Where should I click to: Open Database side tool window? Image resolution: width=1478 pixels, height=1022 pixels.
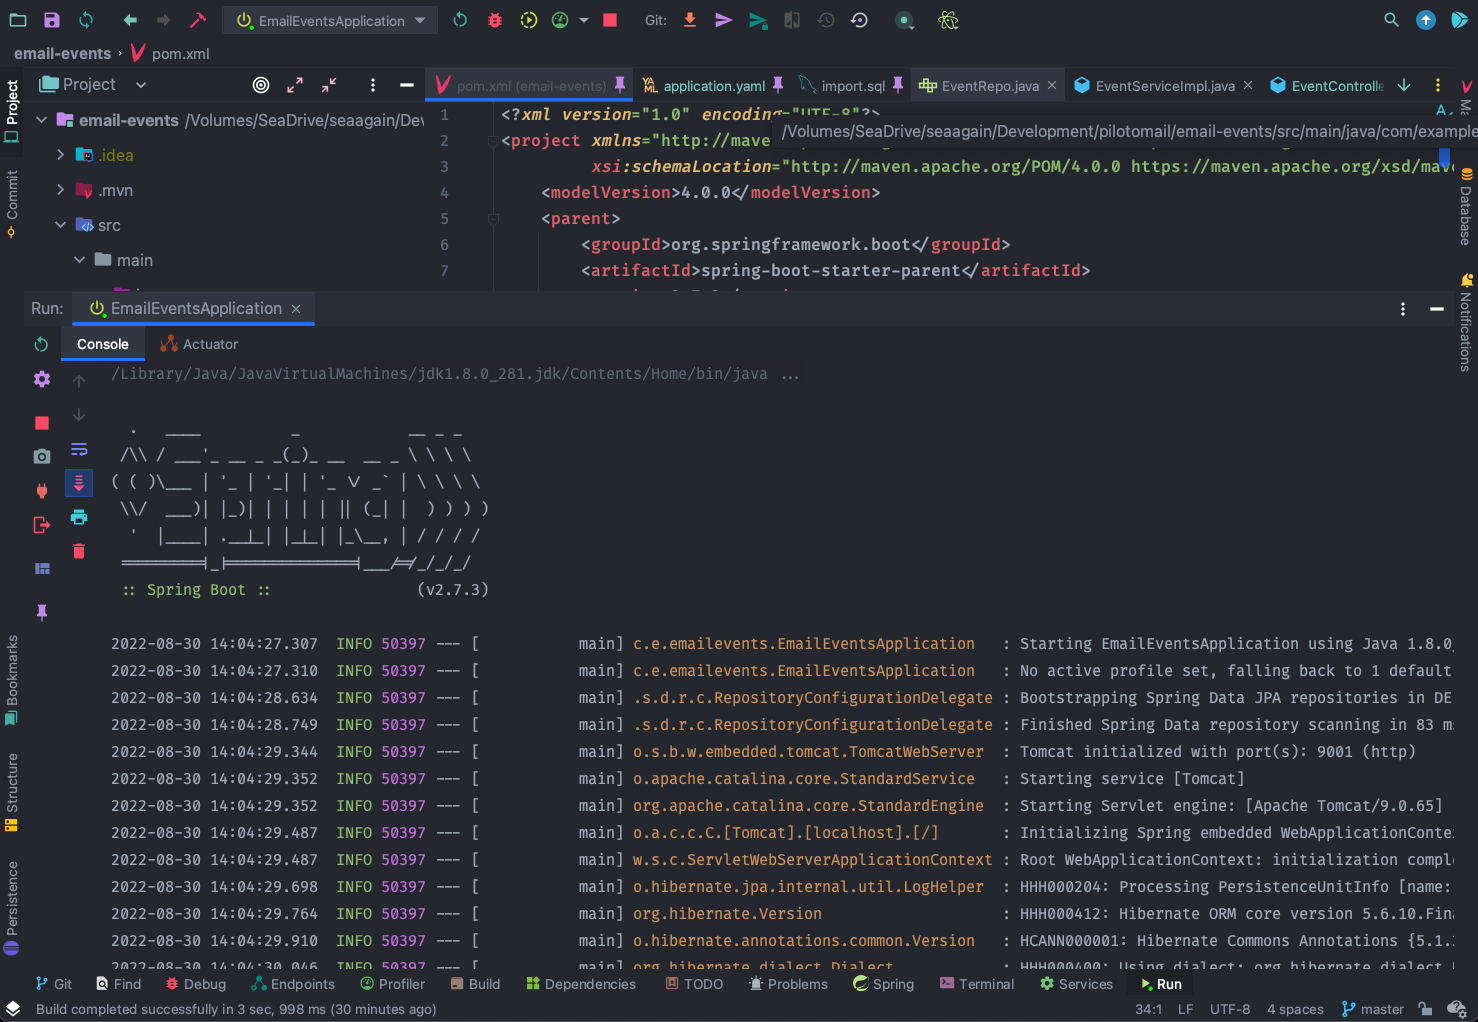pos(1465,207)
